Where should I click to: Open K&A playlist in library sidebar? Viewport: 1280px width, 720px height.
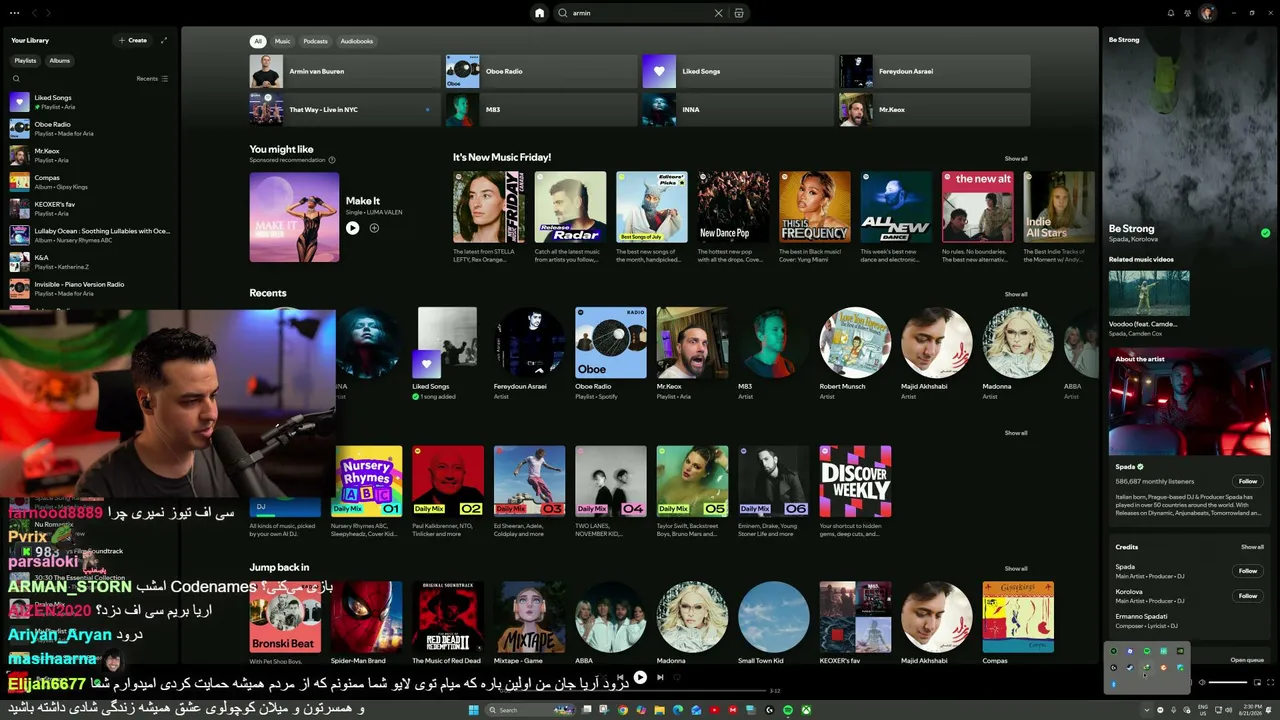click(x=90, y=262)
